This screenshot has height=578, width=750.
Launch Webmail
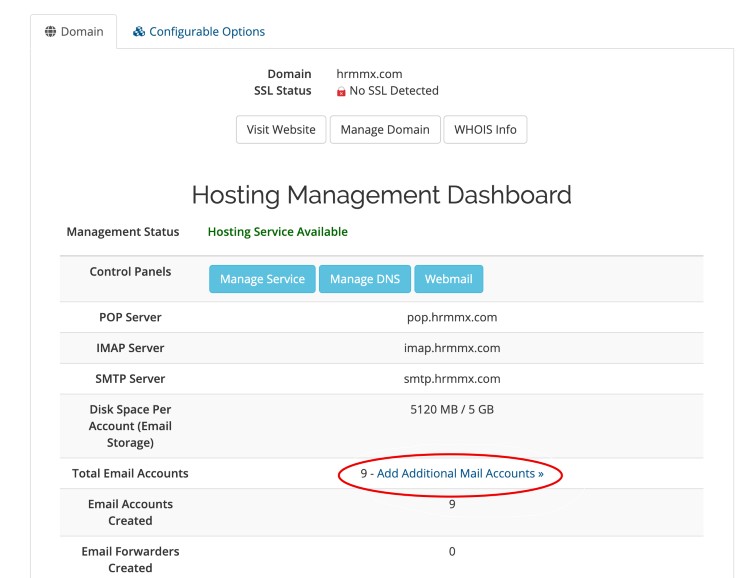click(x=448, y=279)
